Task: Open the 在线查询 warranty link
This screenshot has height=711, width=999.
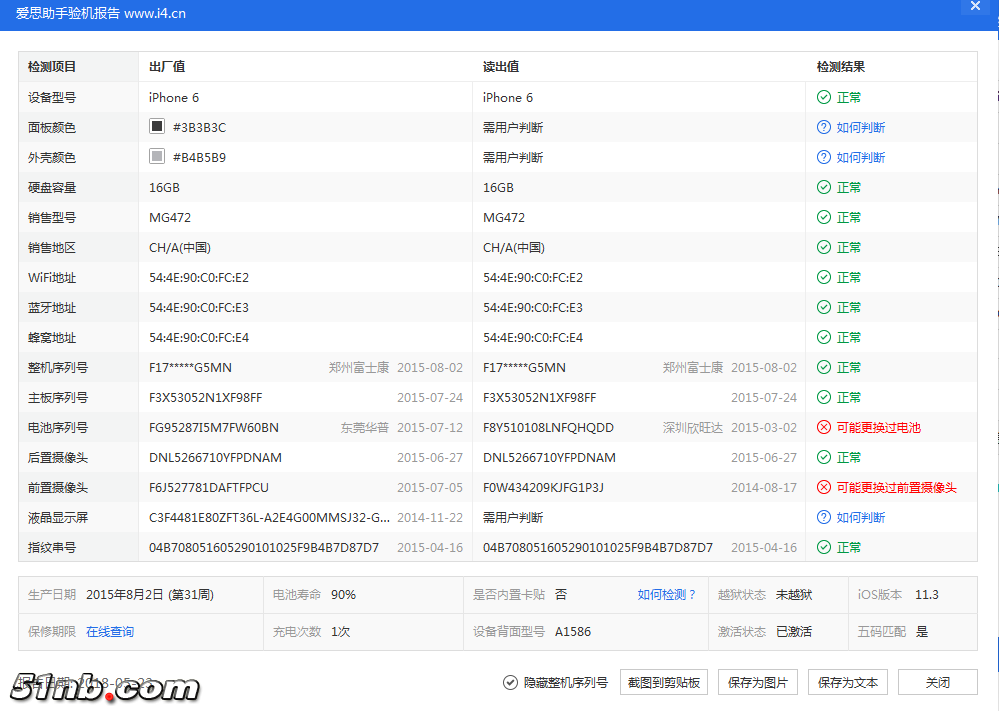Action: pos(110,632)
